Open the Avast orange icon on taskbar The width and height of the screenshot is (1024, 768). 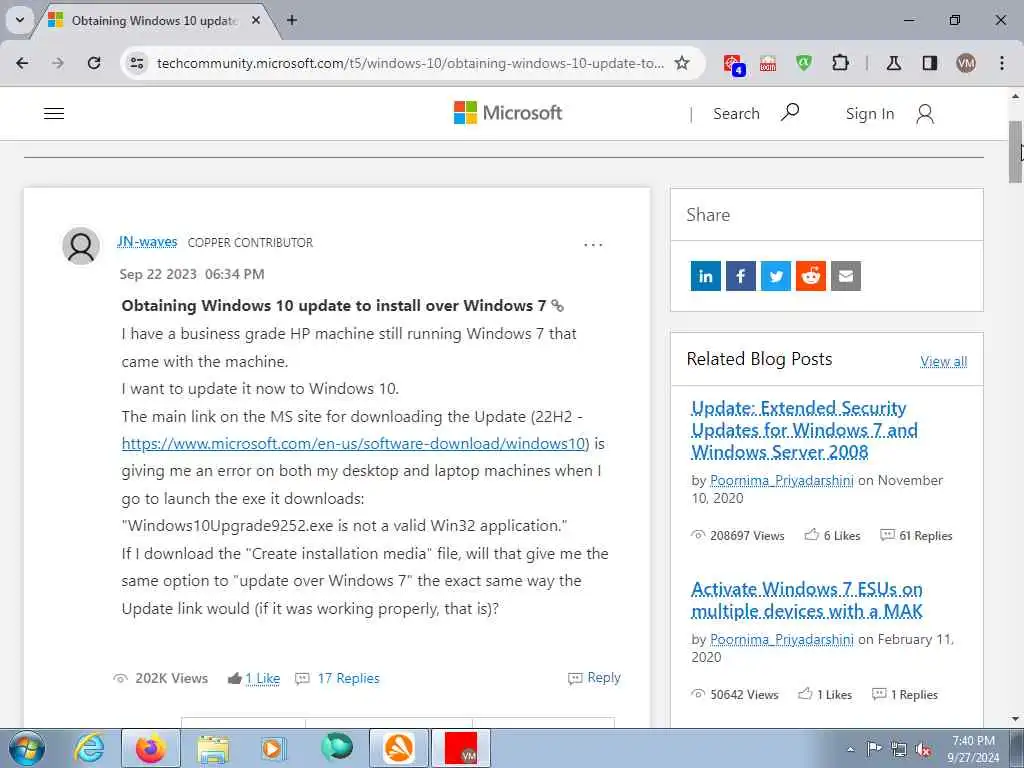[x=399, y=748]
